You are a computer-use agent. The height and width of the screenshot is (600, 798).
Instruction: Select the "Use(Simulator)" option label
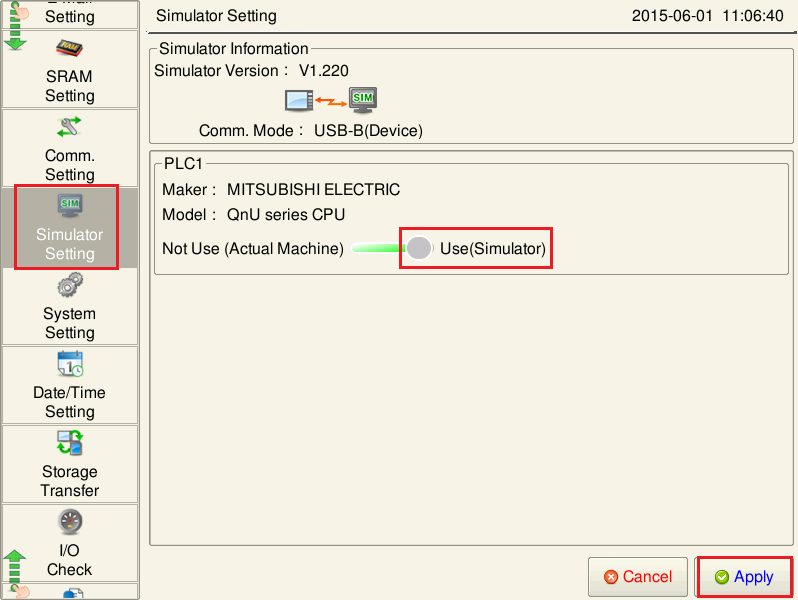(493, 248)
